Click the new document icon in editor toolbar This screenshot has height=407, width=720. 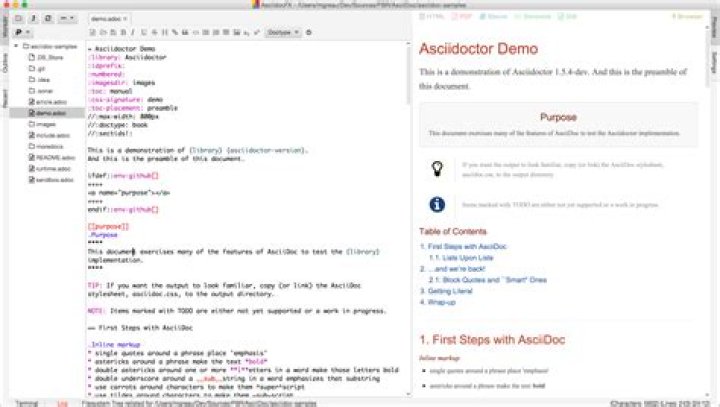tap(92, 33)
